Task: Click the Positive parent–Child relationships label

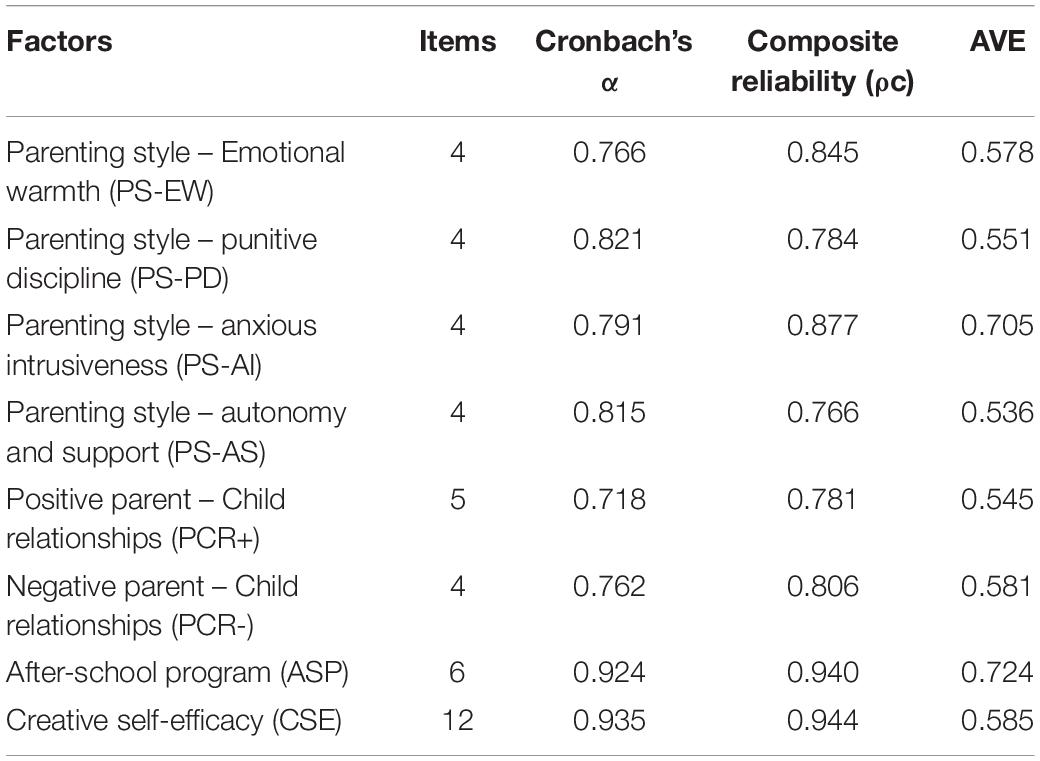Action: pos(146,519)
